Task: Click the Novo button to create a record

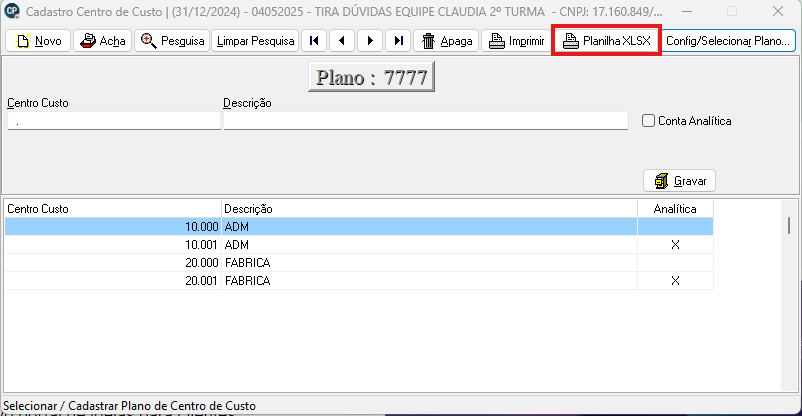Action: [x=38, y=41]
